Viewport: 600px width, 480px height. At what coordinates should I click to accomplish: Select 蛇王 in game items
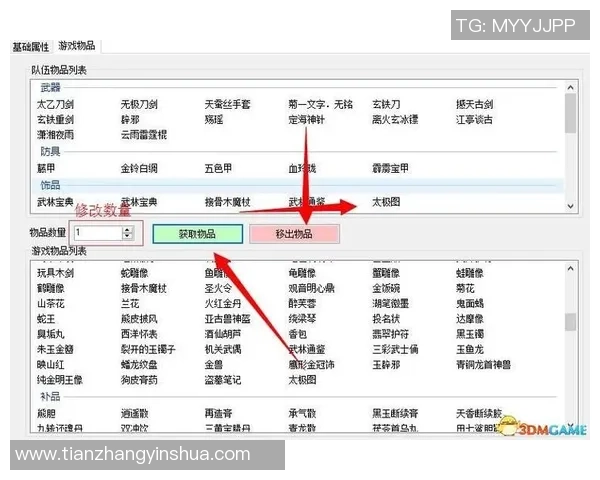coord(46,319)
